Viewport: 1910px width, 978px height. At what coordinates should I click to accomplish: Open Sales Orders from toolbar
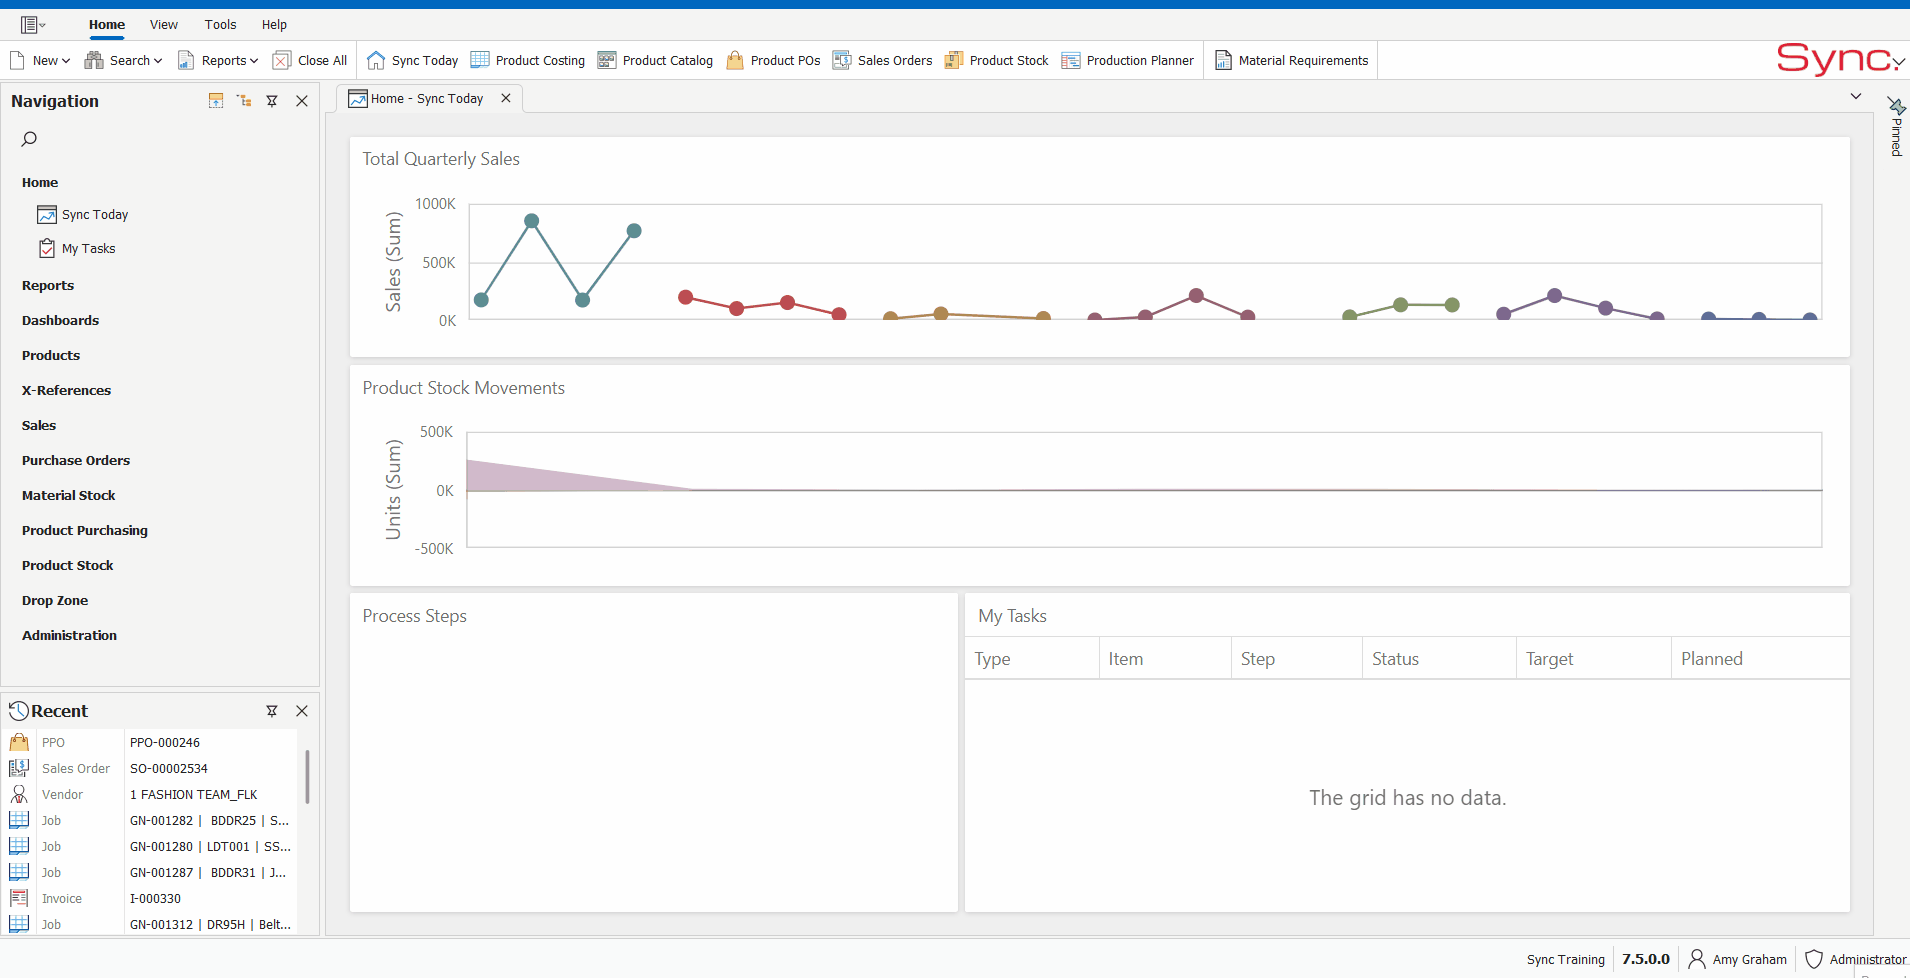pyautogui.click(x=882, y=61)
